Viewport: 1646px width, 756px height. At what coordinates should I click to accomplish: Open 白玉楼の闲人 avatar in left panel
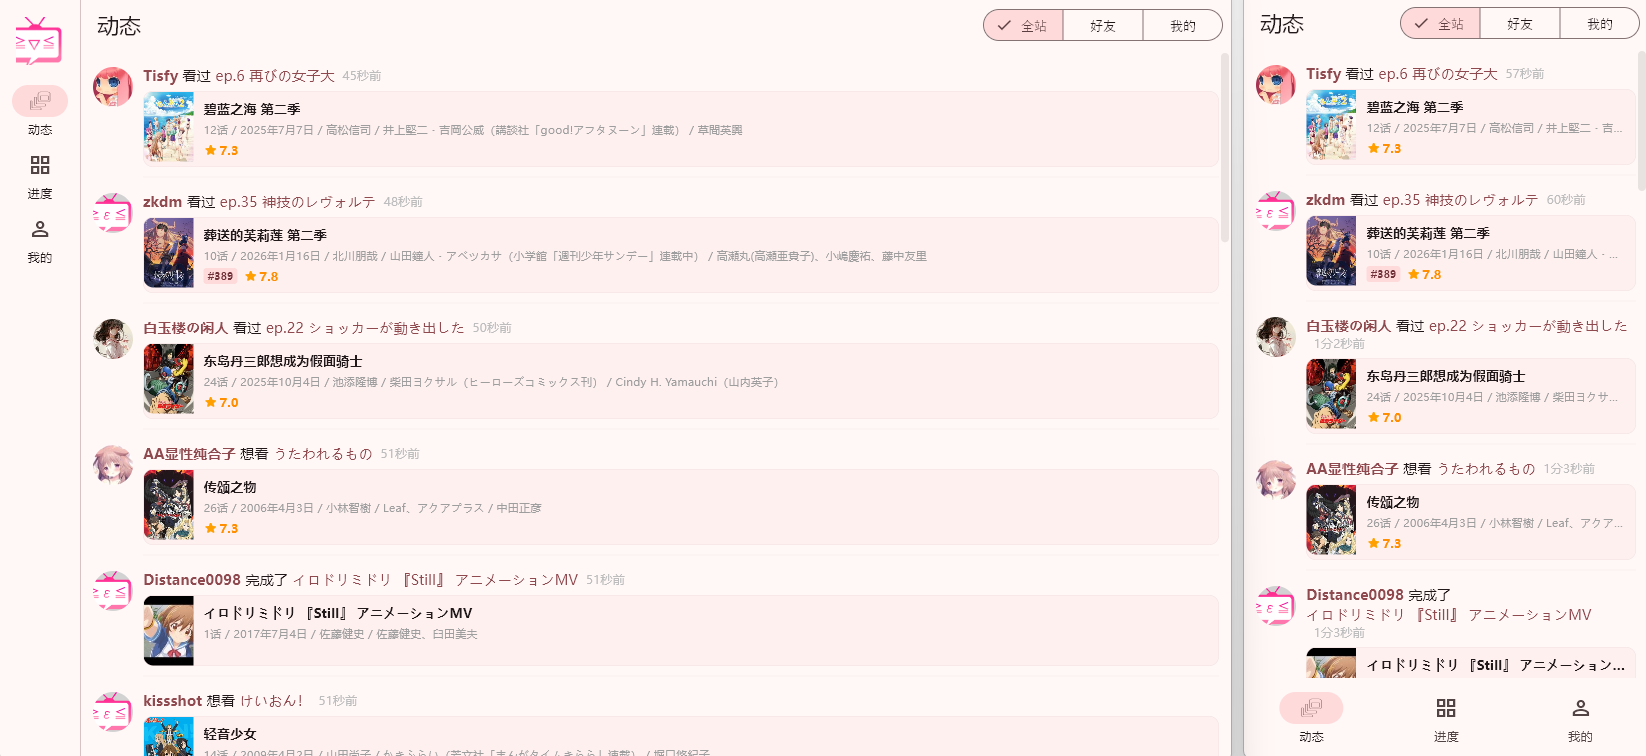pos(113,339)
